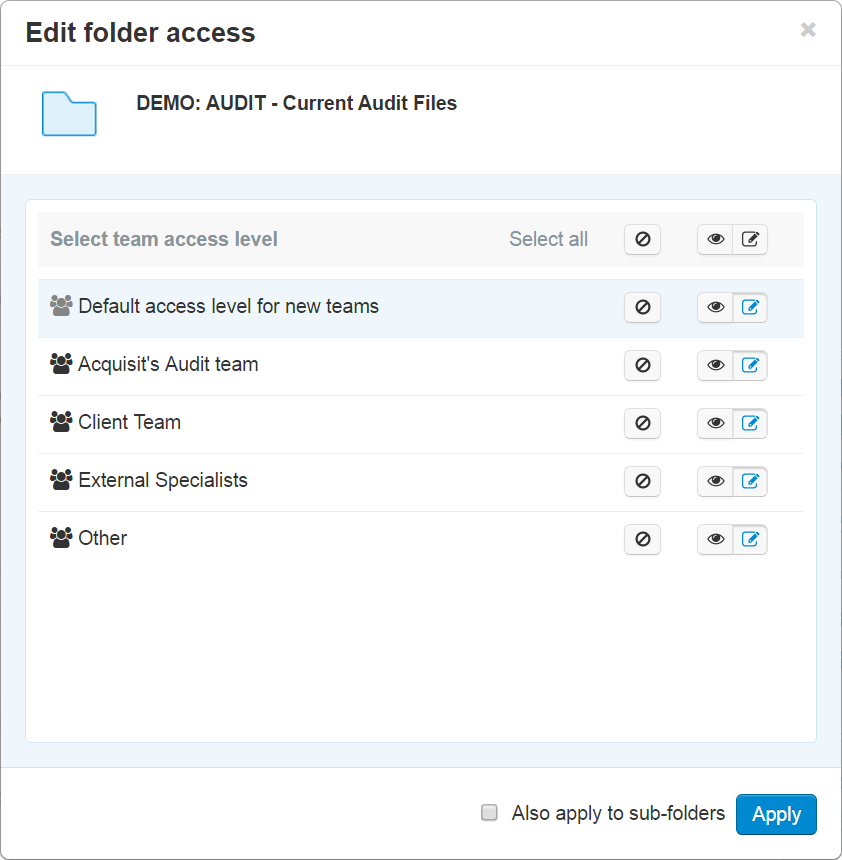Screen dimensions: 842x860
Task: Select all teams as no access
Action: 642,240
